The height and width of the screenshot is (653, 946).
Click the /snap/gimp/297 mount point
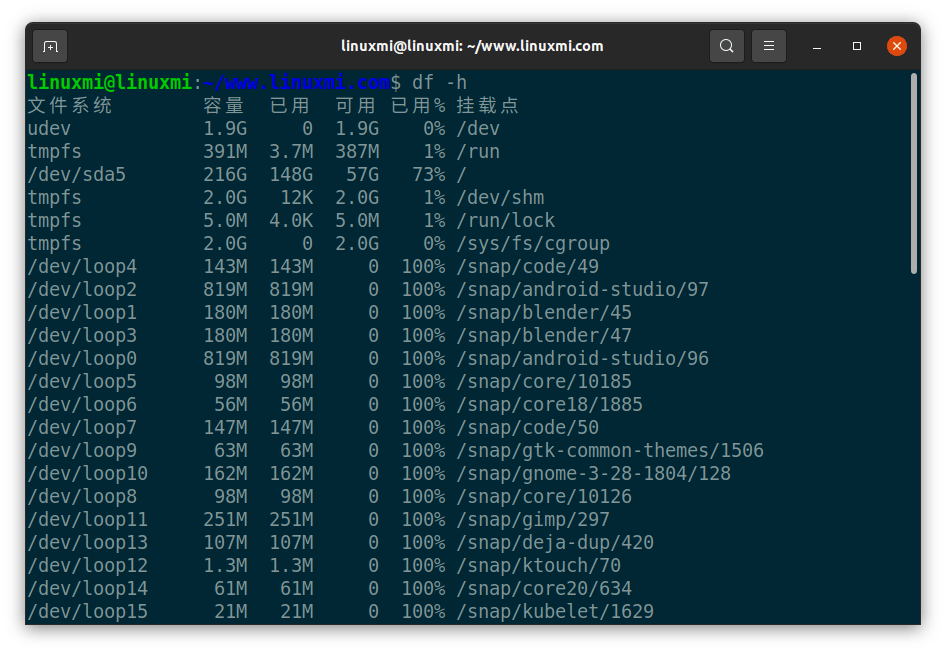[x=533, y=520]
